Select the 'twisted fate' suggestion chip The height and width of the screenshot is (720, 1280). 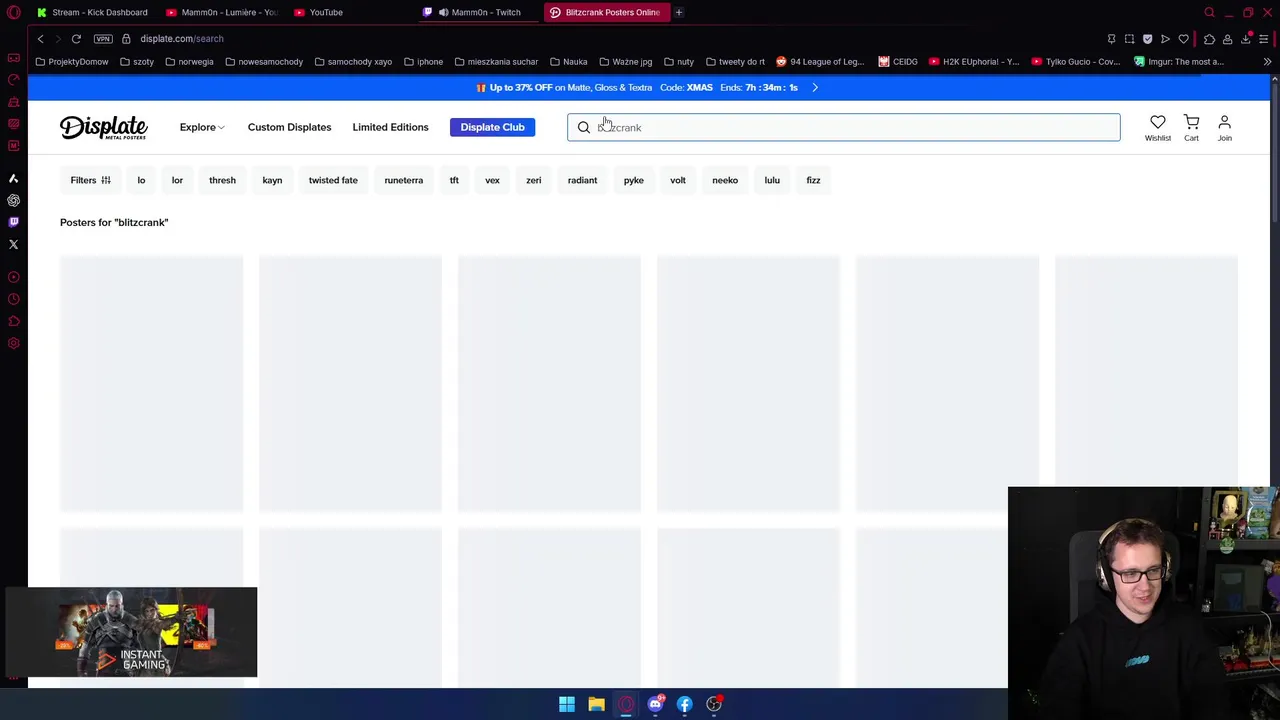(333, 180)
